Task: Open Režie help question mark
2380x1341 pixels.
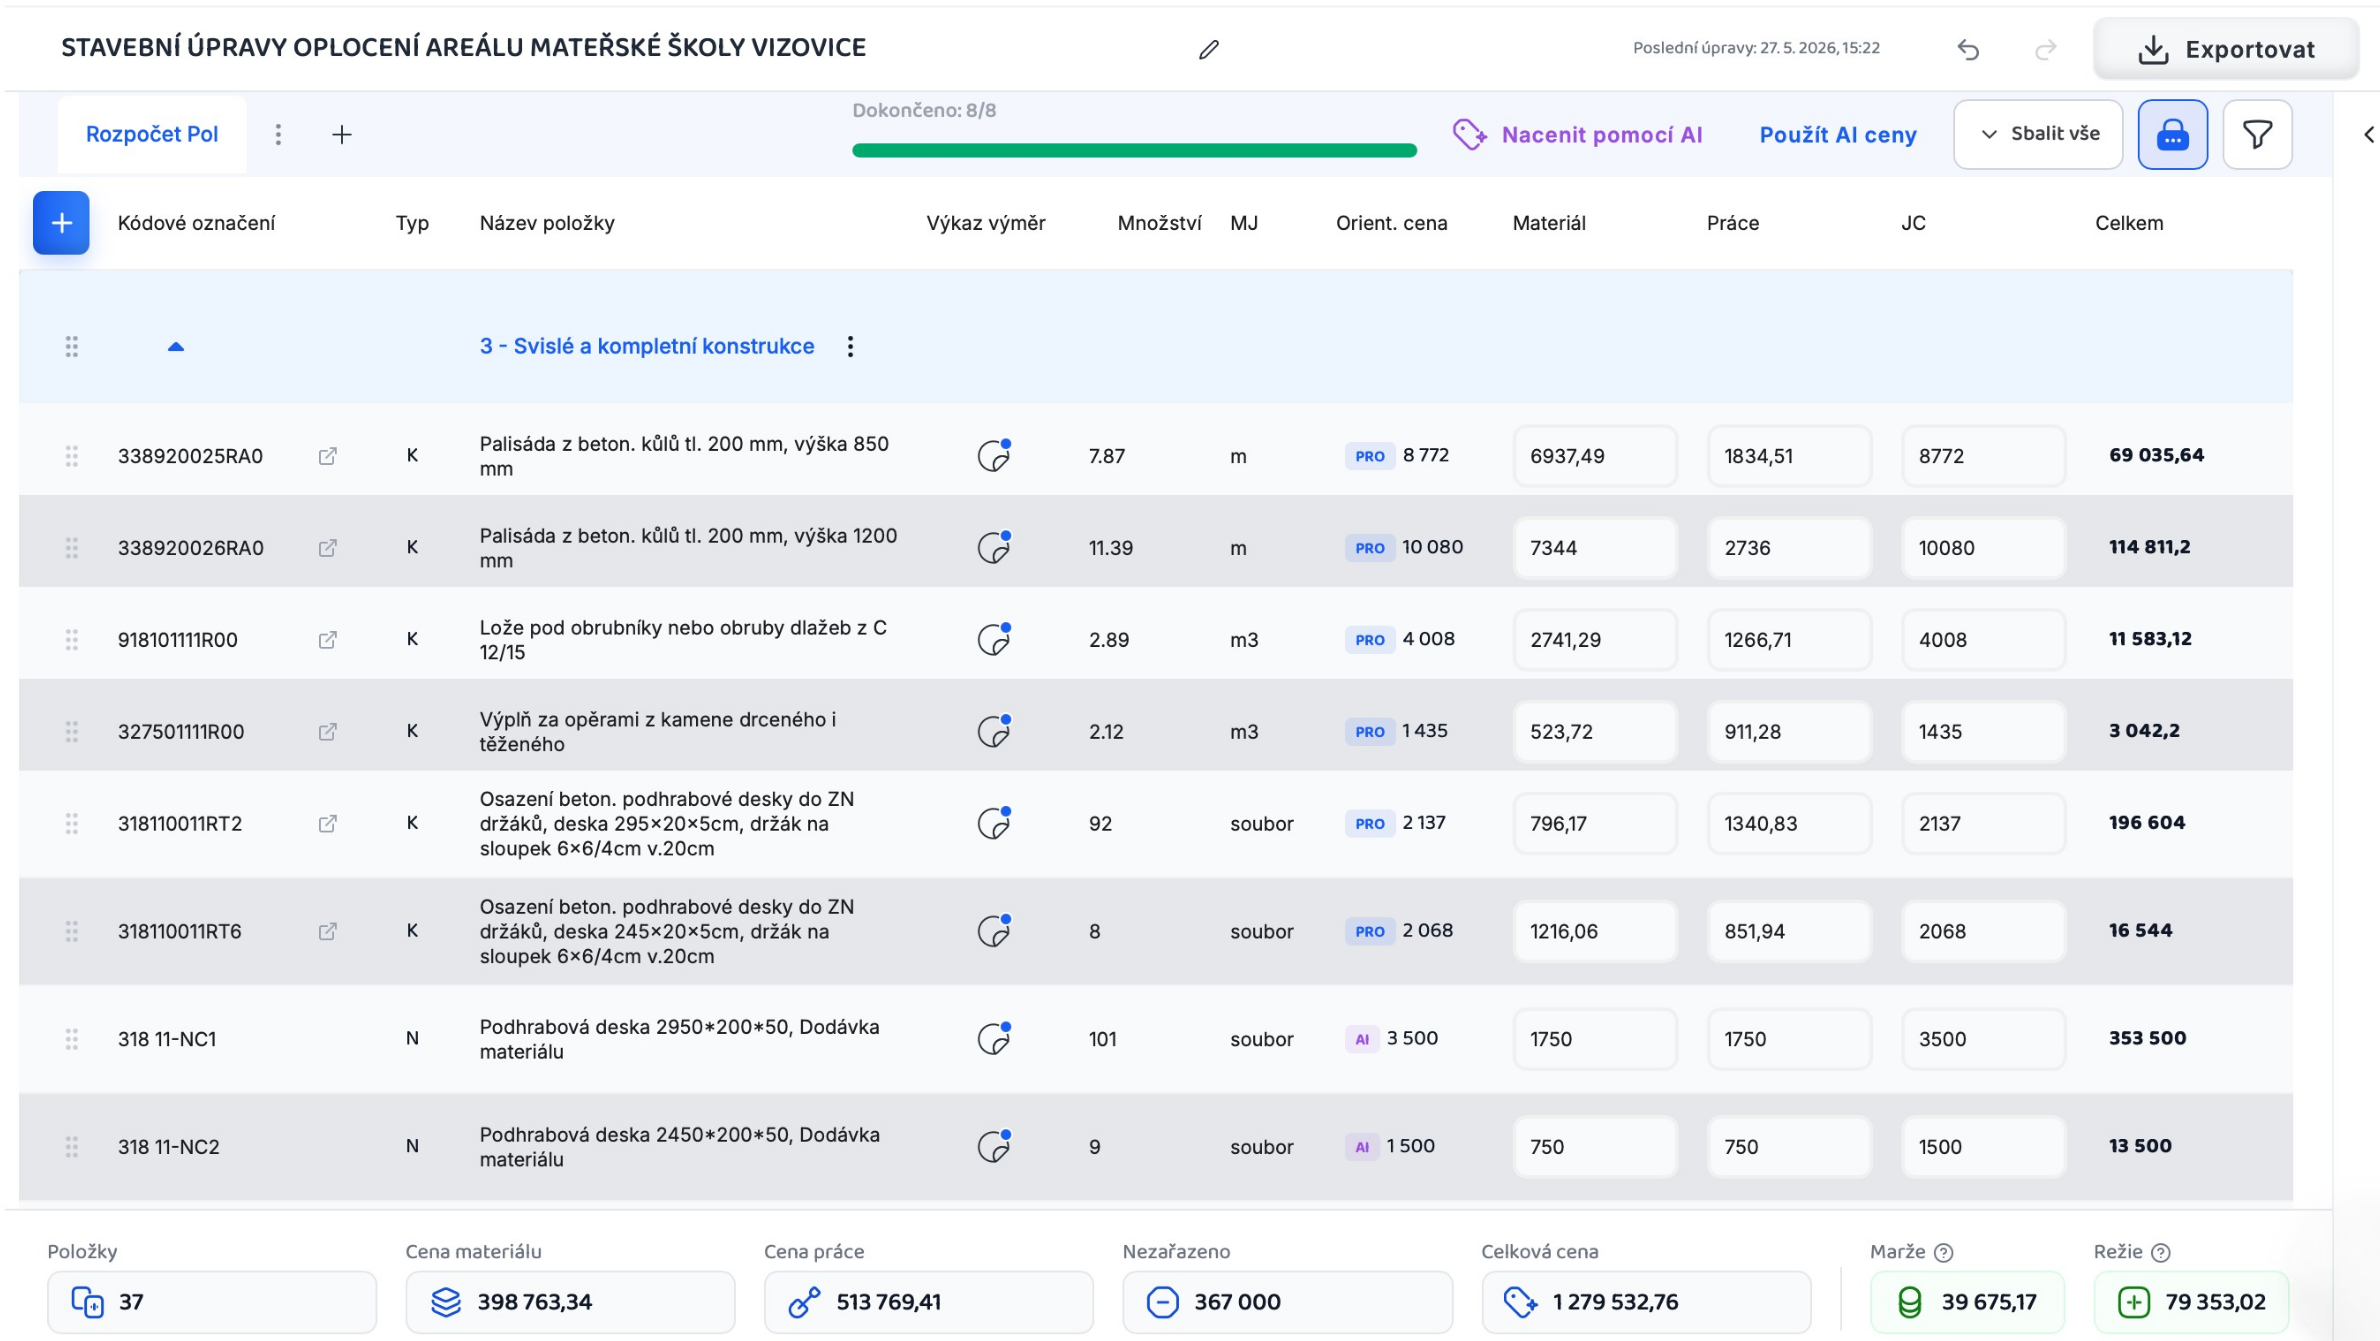Action: (2161, 1252)
